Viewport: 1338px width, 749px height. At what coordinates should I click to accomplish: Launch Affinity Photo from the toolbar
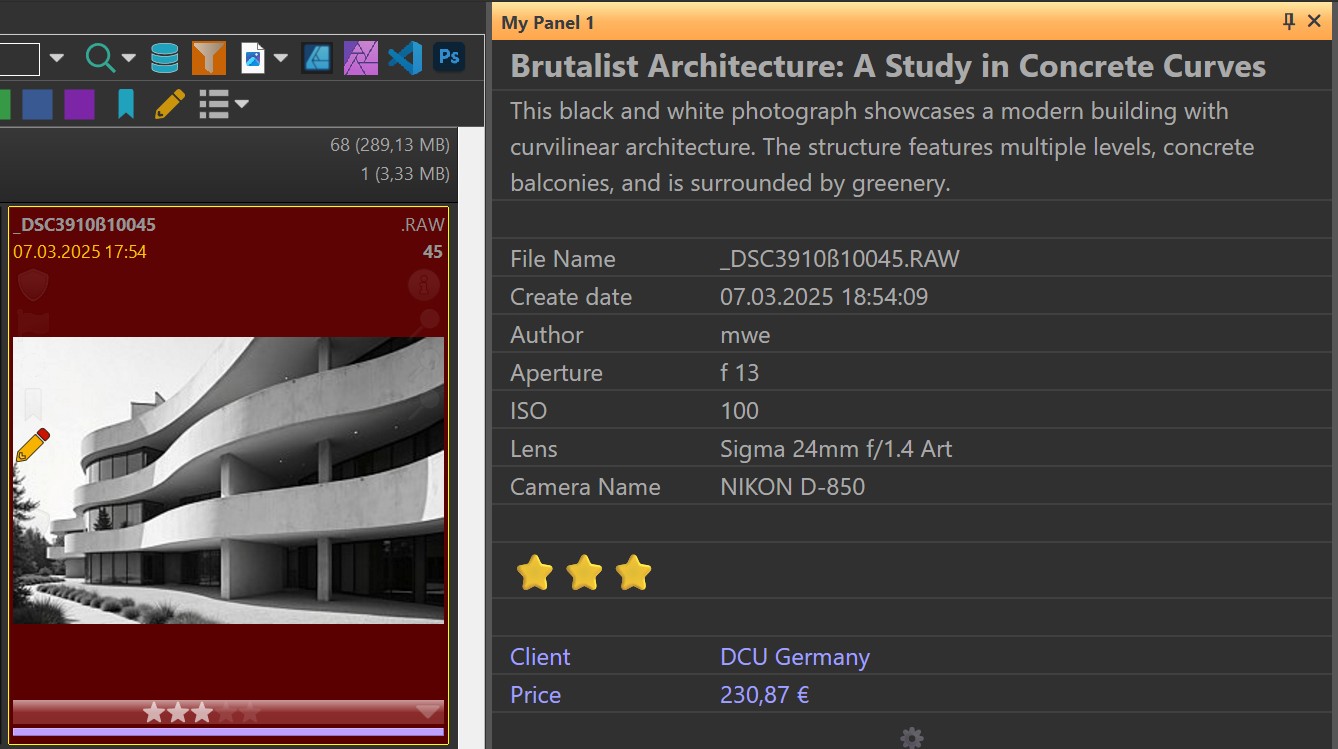[360, 58]
